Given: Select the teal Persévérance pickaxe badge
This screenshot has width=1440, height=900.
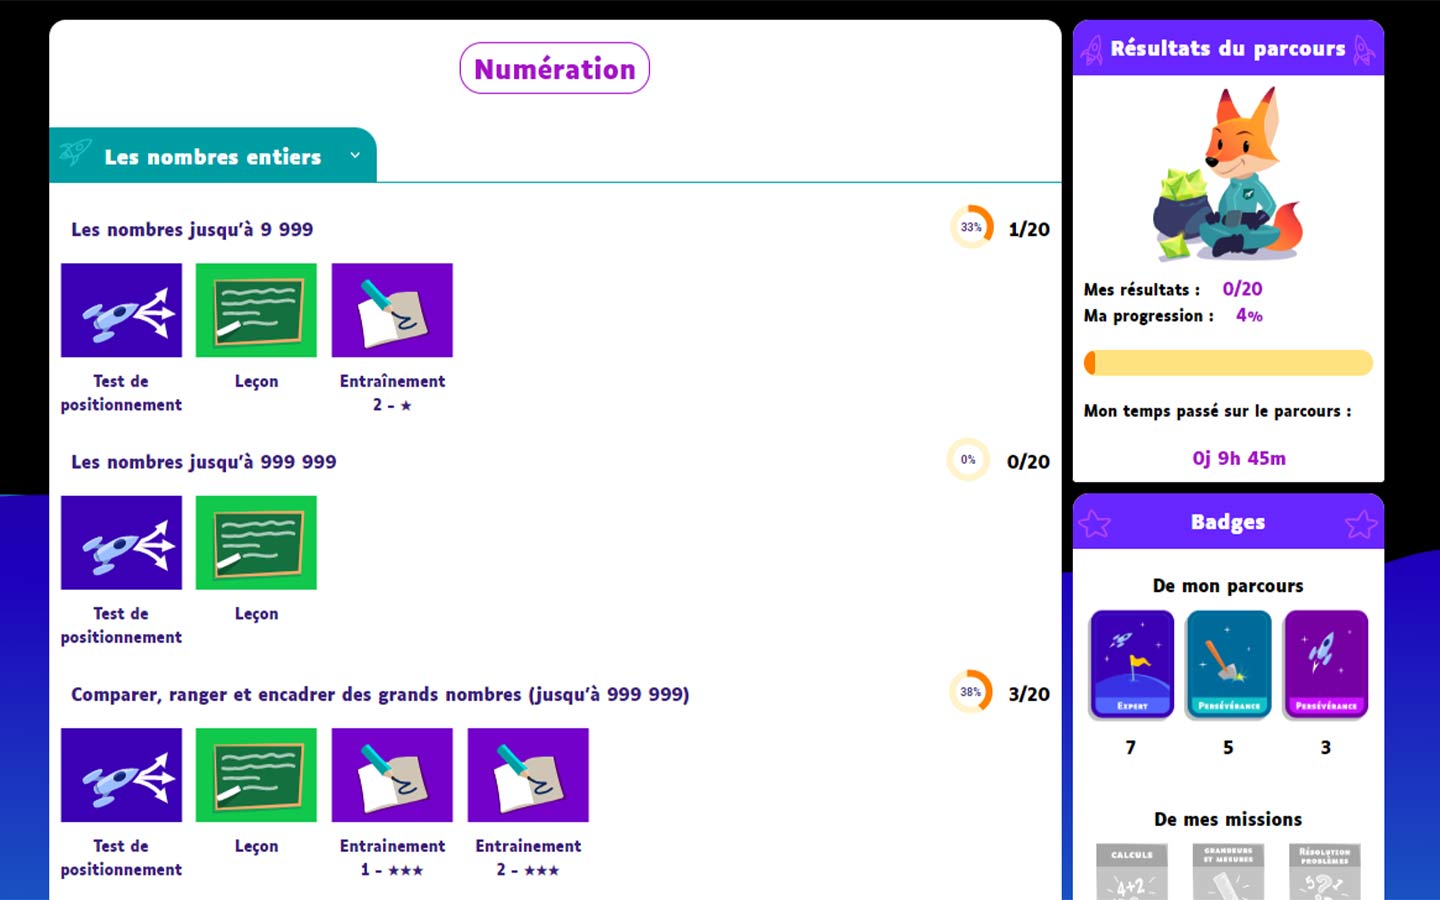Looking at the screenshot, I should click(x=1228, y=664).
